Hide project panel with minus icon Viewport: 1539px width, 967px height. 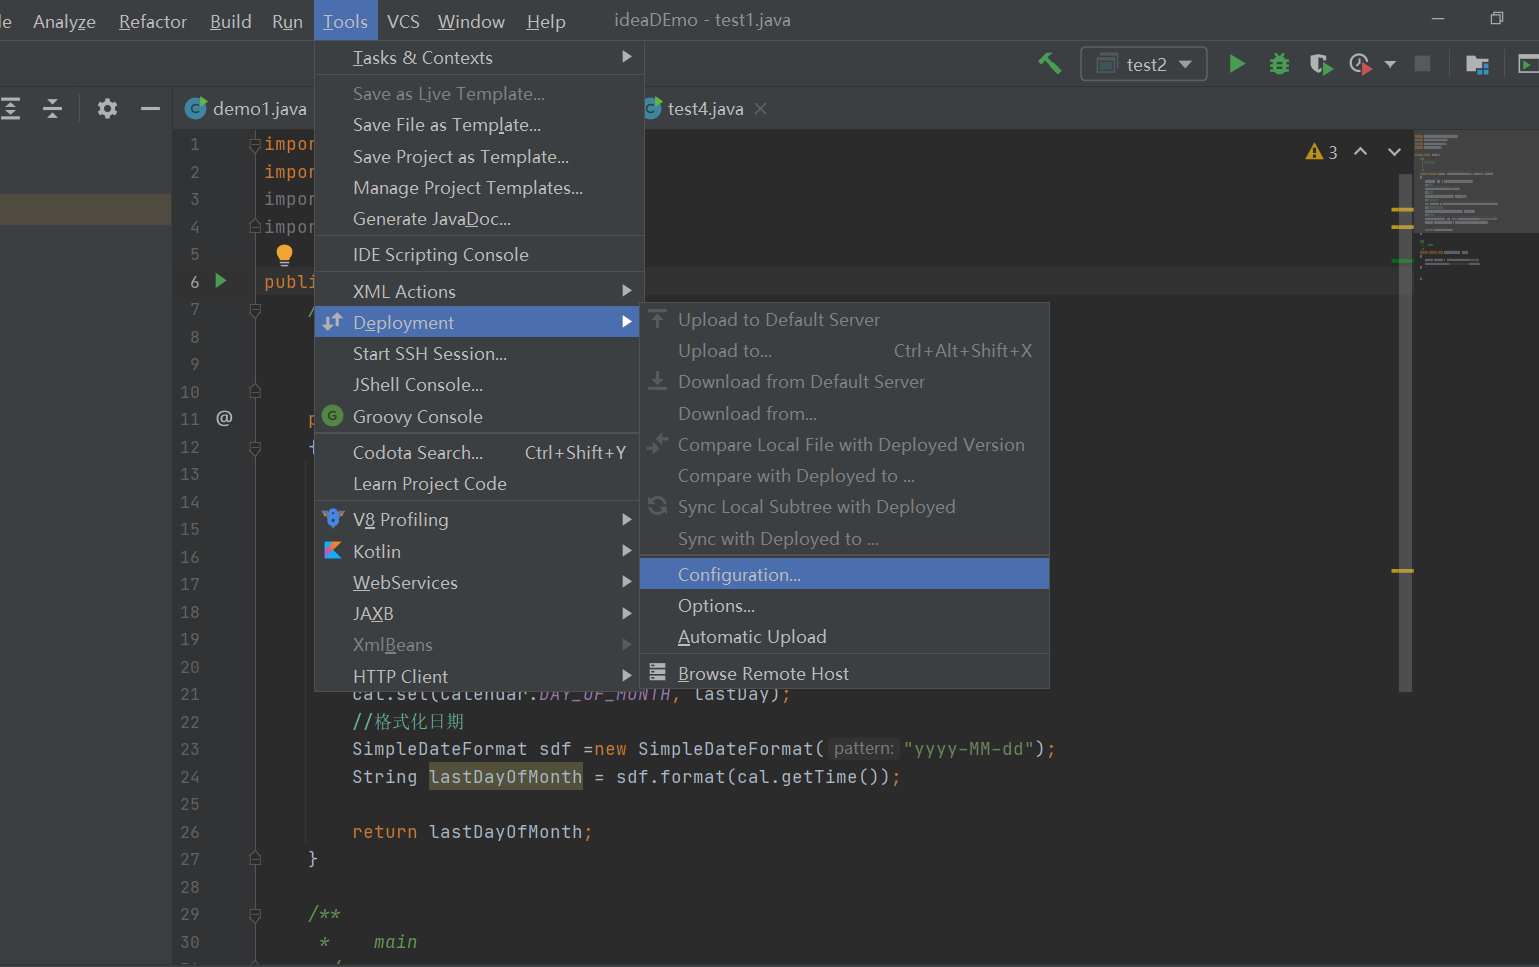pos(150,108)
